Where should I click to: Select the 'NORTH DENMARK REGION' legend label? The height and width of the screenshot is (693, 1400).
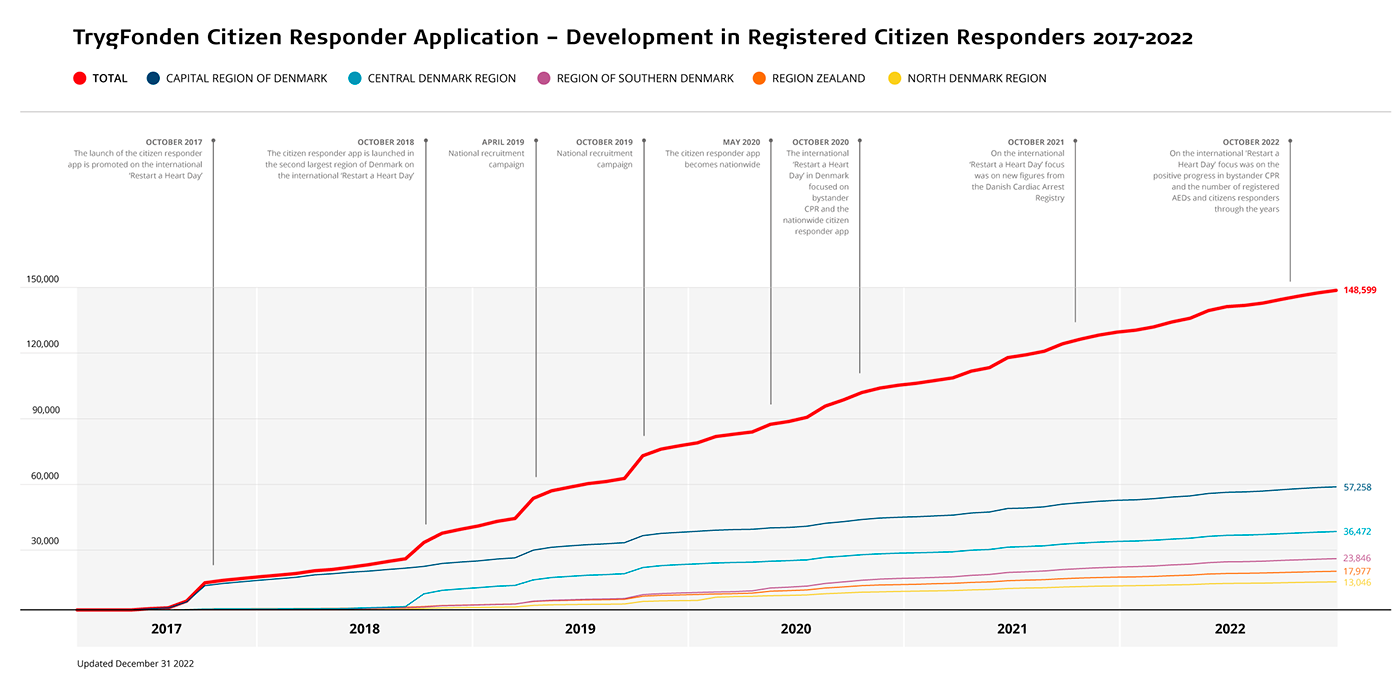click(977, 78)
